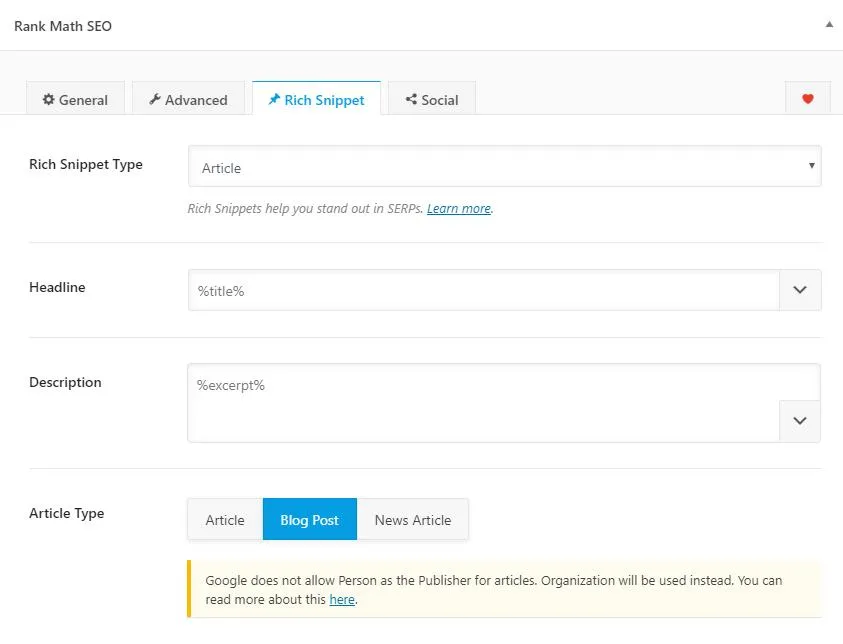Screen dimensions: 843x644
Task: Click the wrench icon on Advanced tab
Action: pyautogui.click(x=155, y=100)
